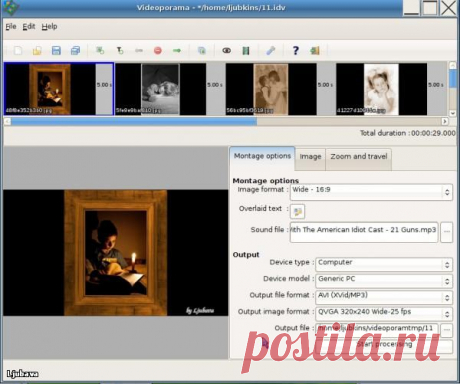The image size is (460, 384).
Task: Click the timeline vertical scroll up arrow
Action: (452, 65)
